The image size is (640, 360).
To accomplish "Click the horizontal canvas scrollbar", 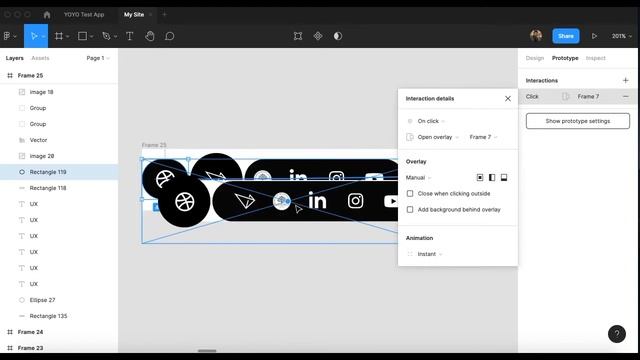I will [x=207, y=351].
